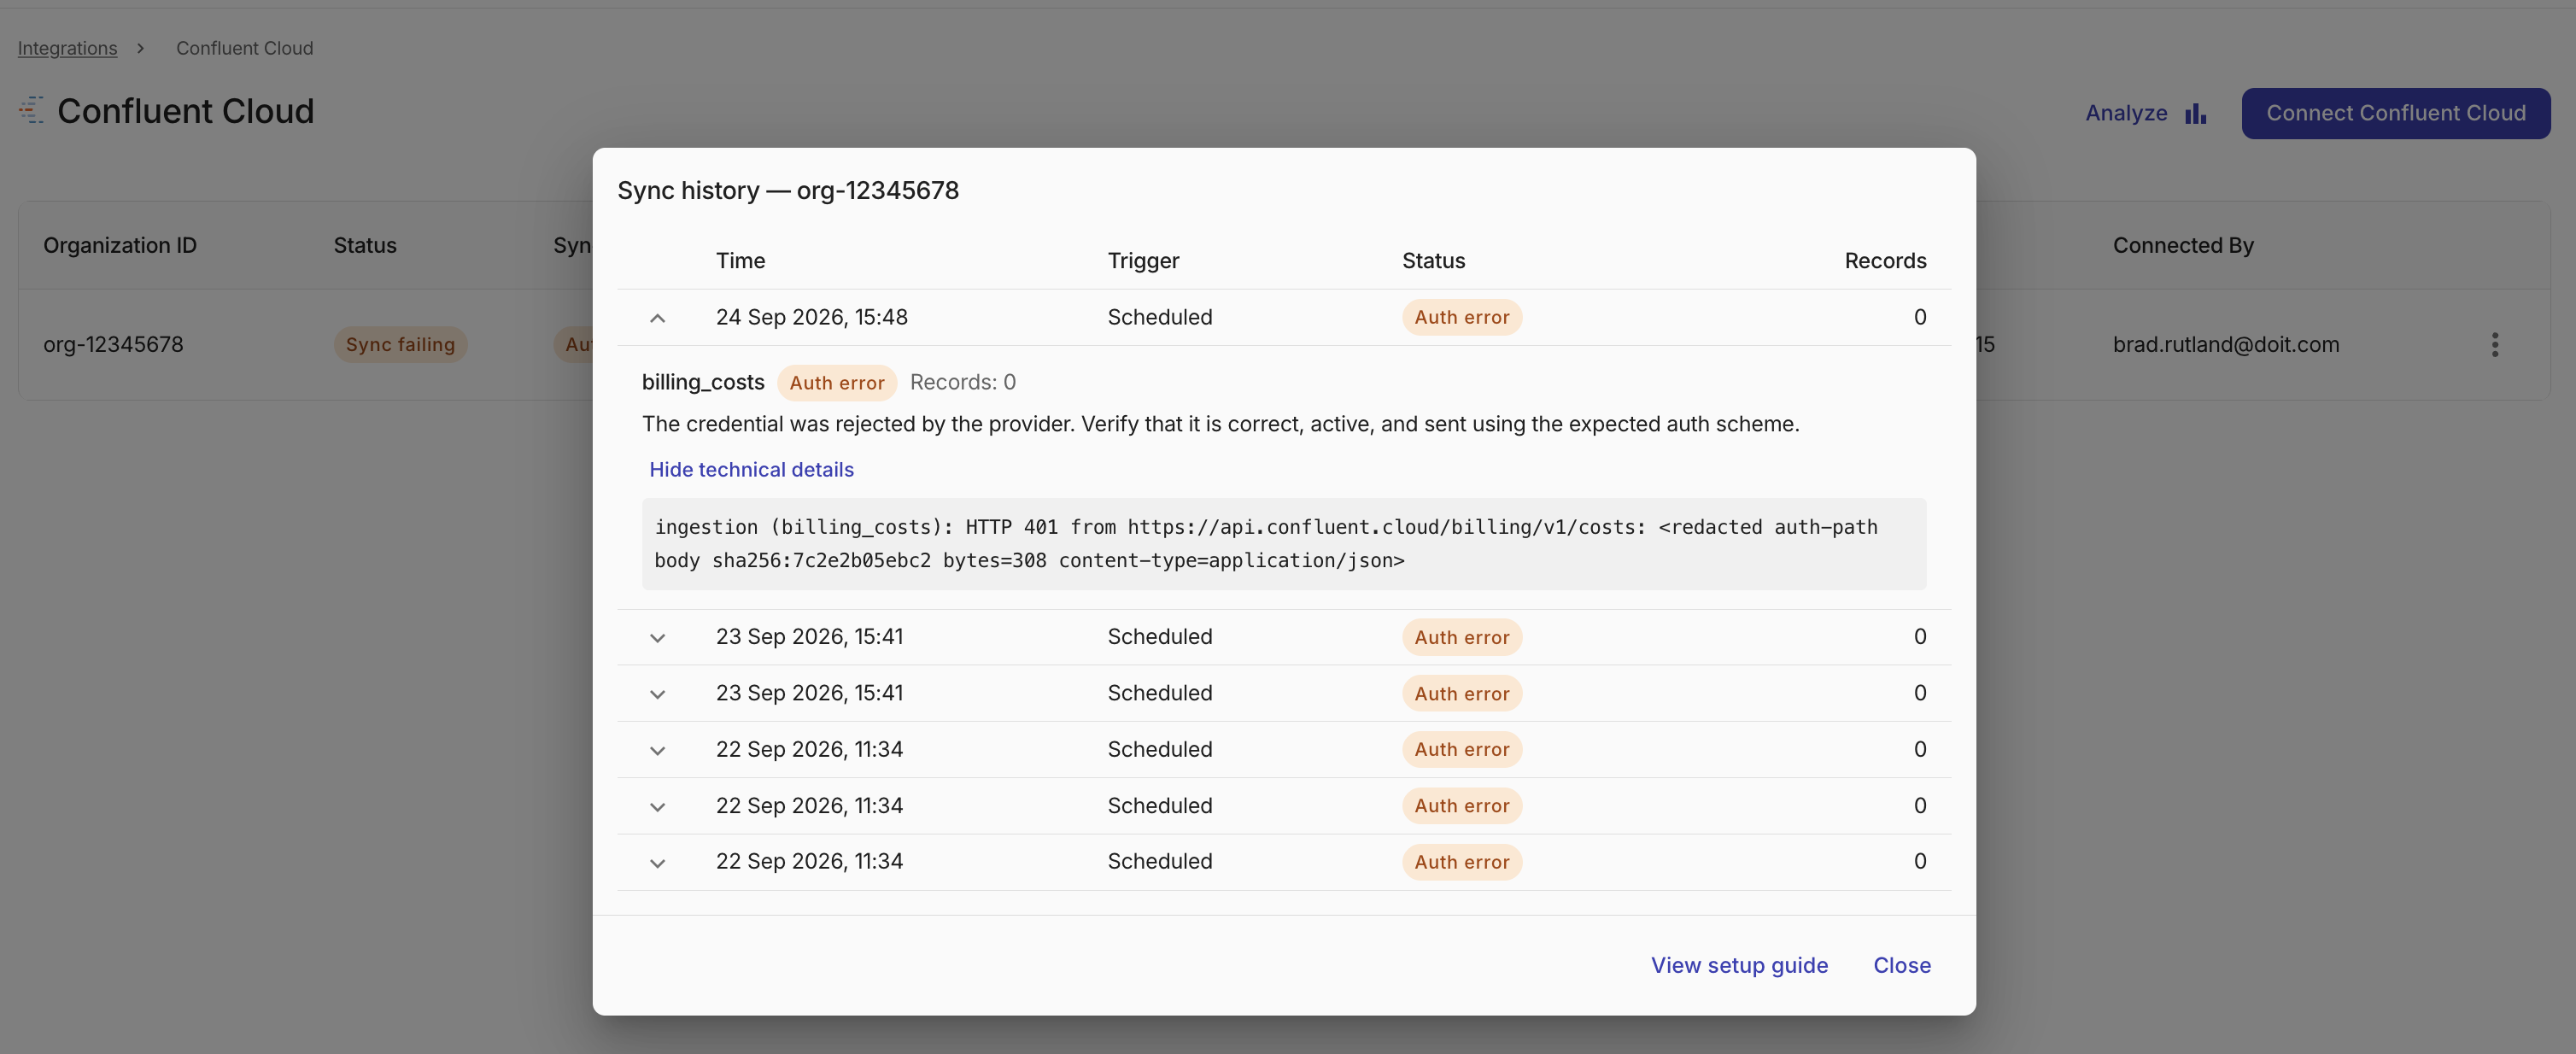Expand the first 23 Sep 2026, 15:41 row
The height and width of the screenshot is (1054, 2576).
(657, 638)
